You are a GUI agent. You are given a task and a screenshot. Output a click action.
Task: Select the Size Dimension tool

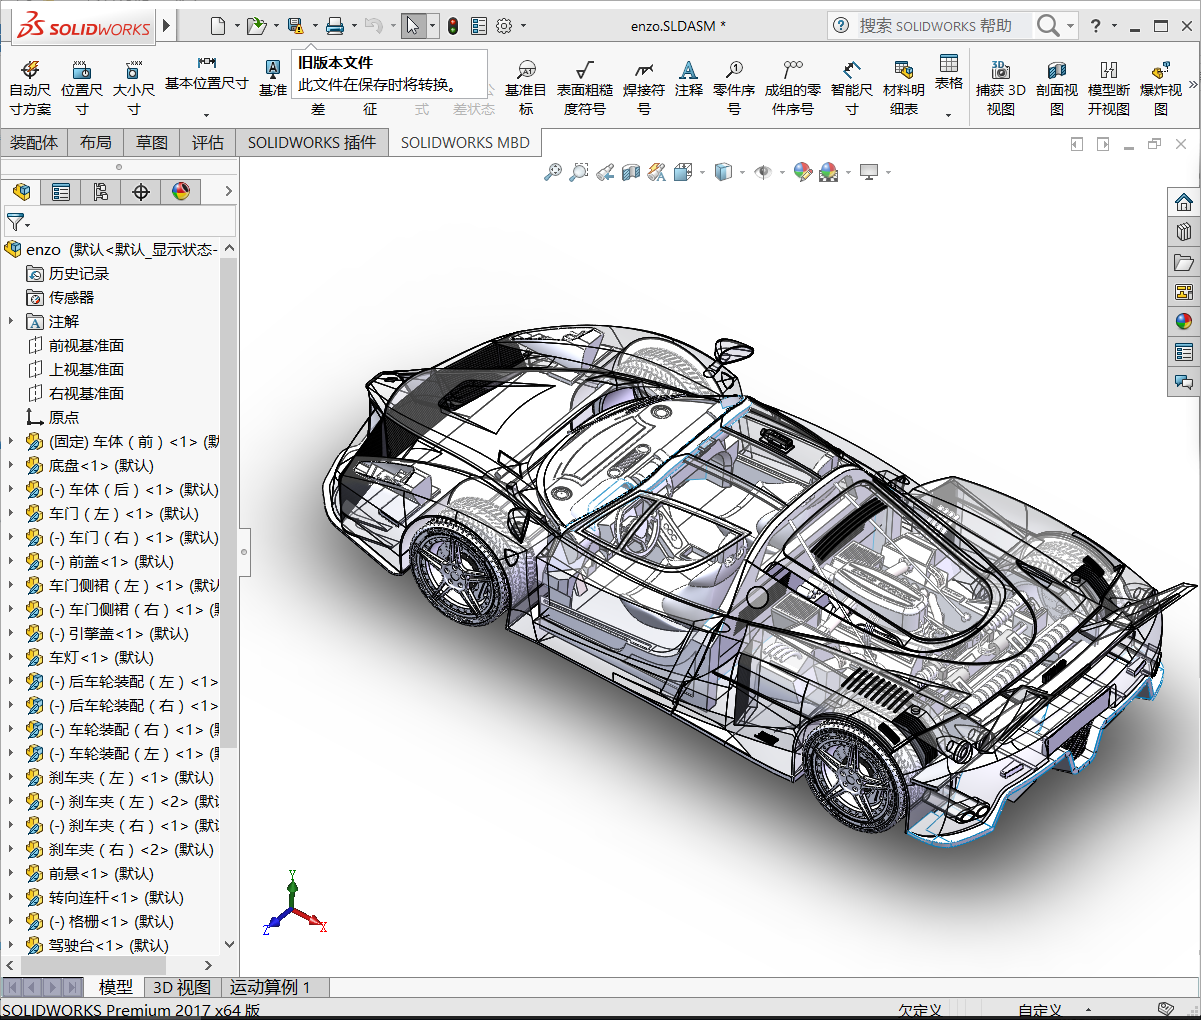tap(134, 87)
